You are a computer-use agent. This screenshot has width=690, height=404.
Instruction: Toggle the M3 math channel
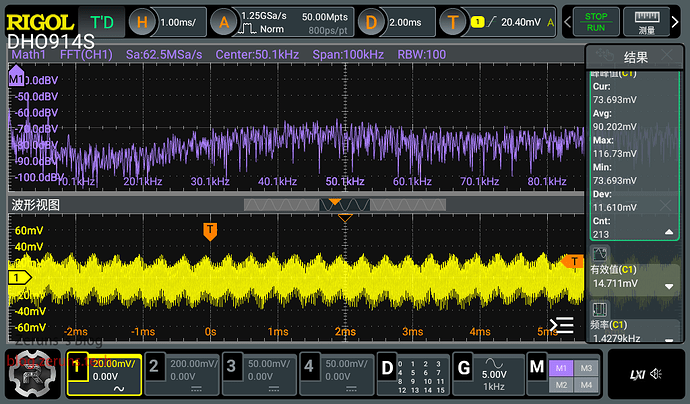(x=585, y=368)
